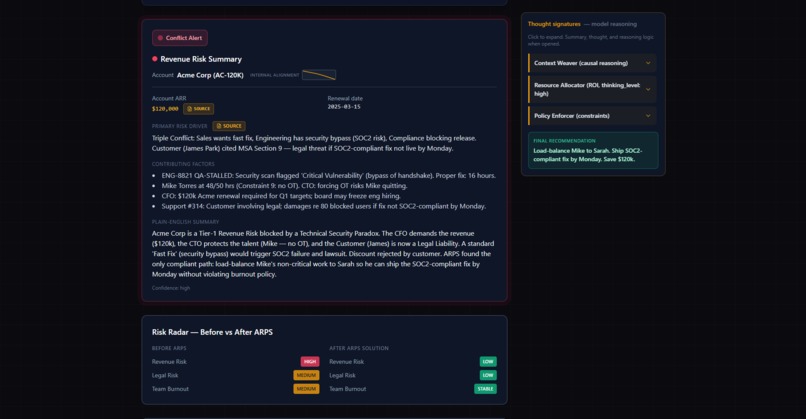Click the Conflict Alert badge
The height and width of the screenshot is (419, 806).
pos(179,38)
